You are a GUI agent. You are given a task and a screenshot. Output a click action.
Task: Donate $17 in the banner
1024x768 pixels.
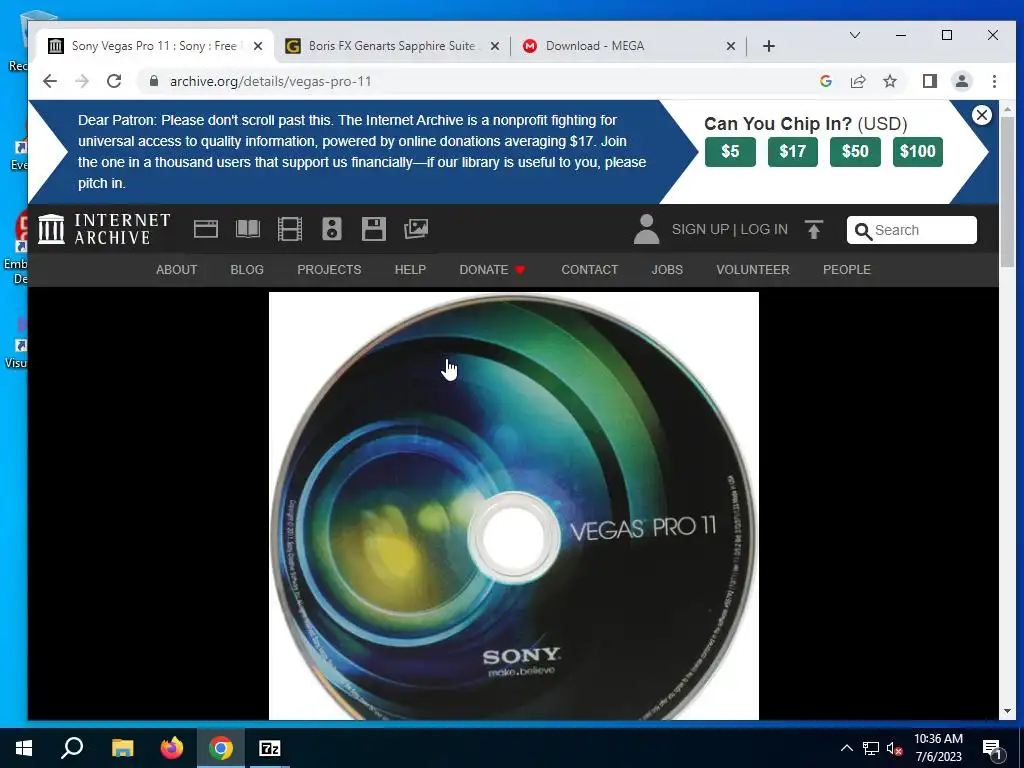793,152
